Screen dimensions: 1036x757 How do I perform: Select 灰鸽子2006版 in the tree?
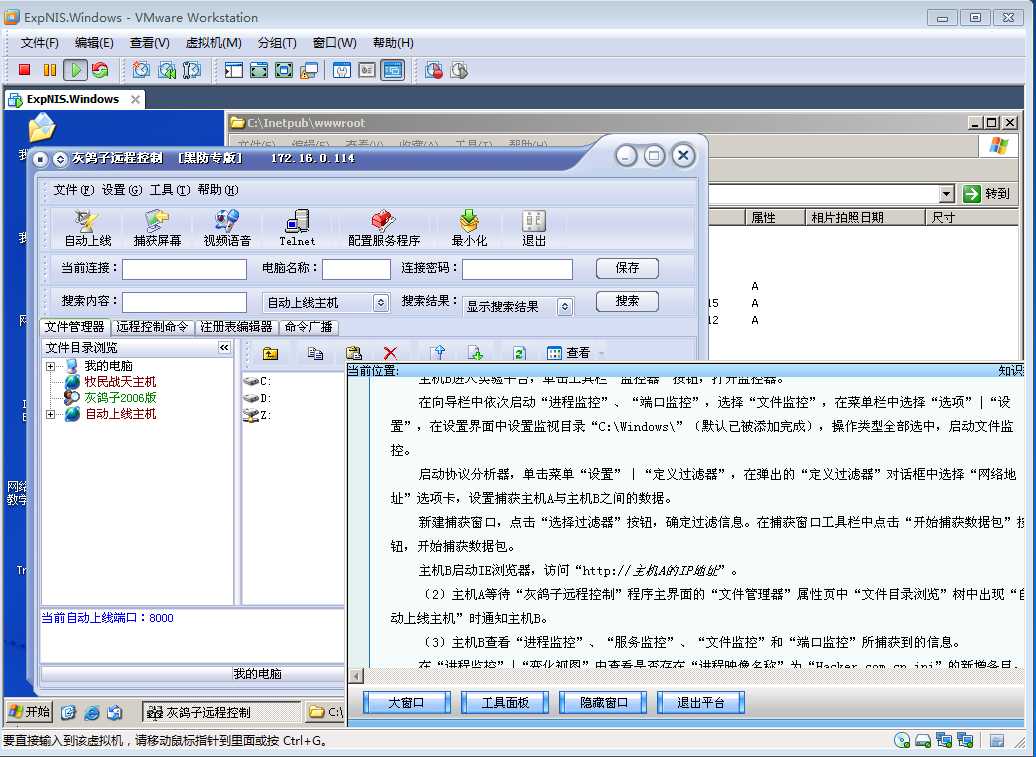[120, 398]
